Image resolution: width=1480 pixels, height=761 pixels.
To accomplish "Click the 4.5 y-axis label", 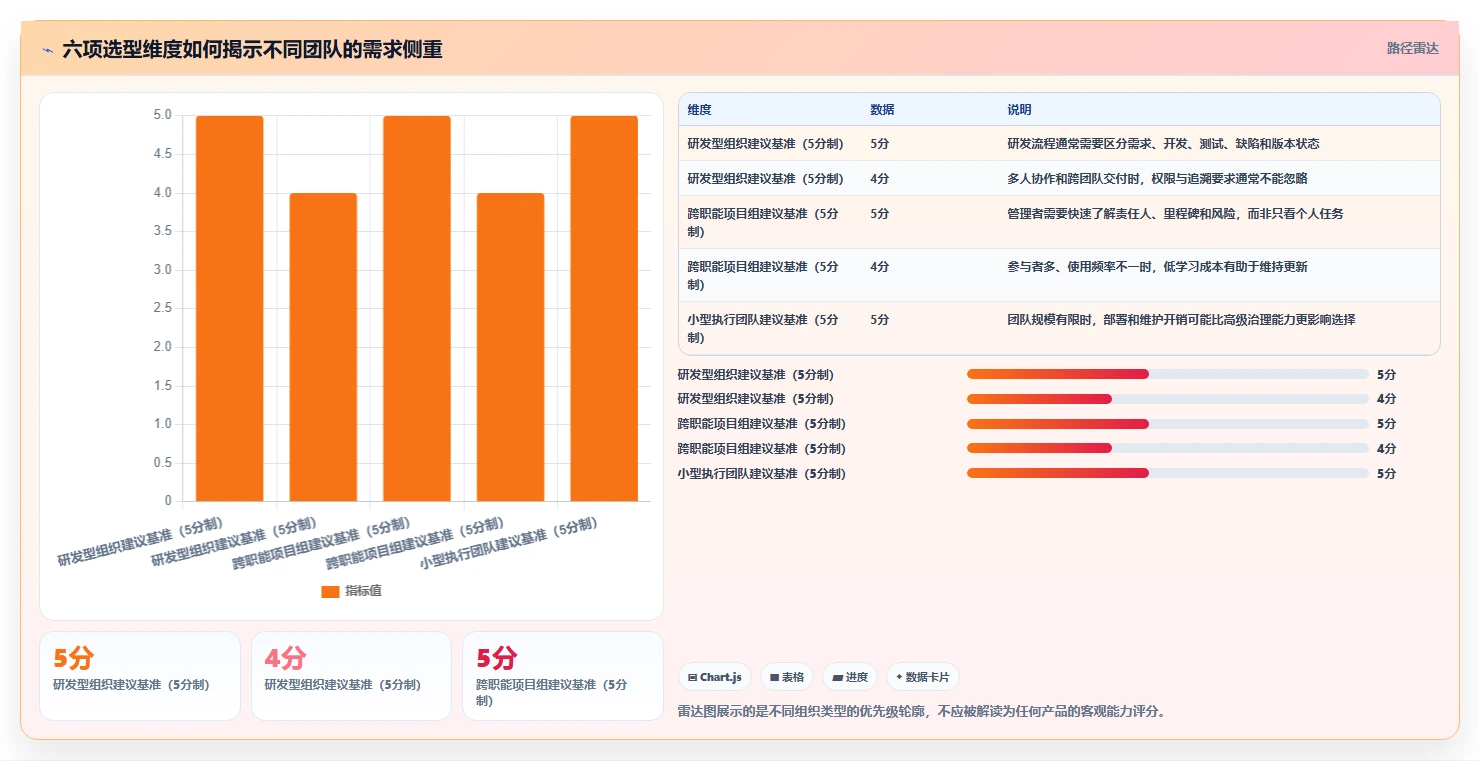I will (162, 154).
